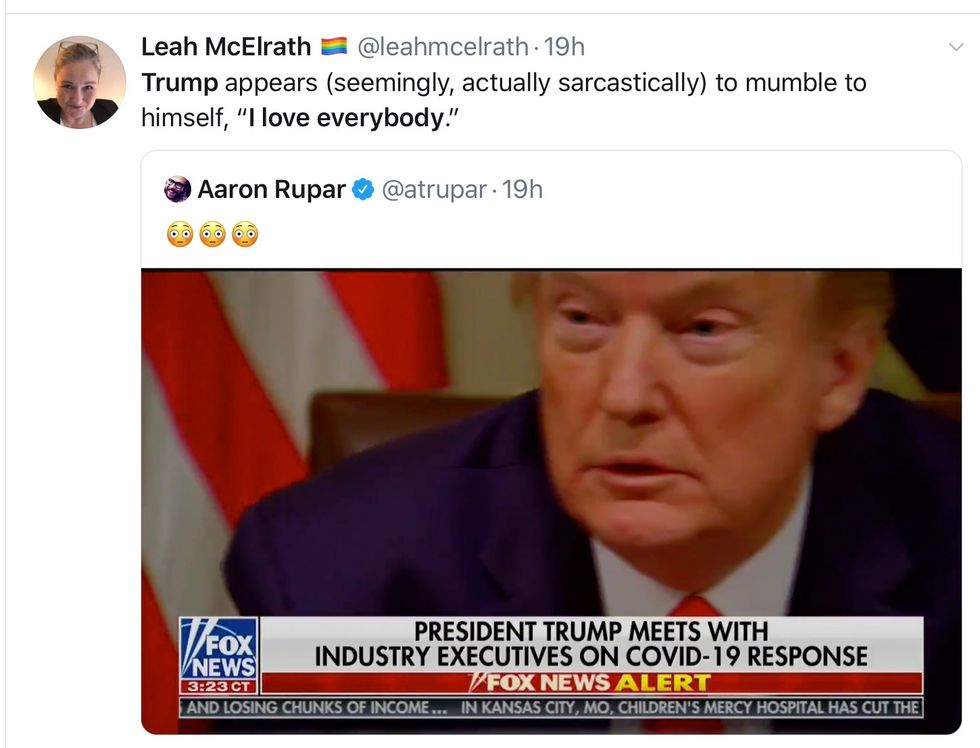Open Leah McElrath's profile name link
The width and height of the screenshot is (980, 748).
point(226,47)
